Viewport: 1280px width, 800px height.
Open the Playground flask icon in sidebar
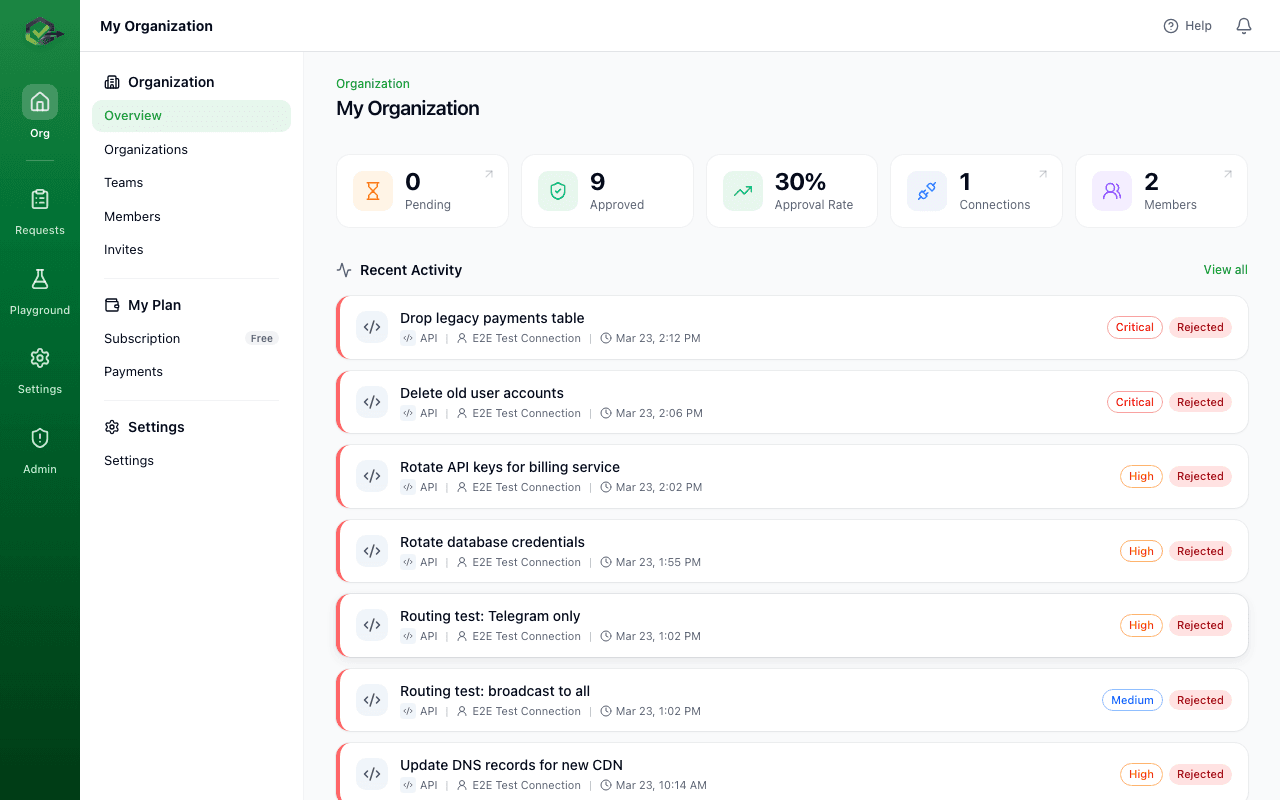(39, 279)
